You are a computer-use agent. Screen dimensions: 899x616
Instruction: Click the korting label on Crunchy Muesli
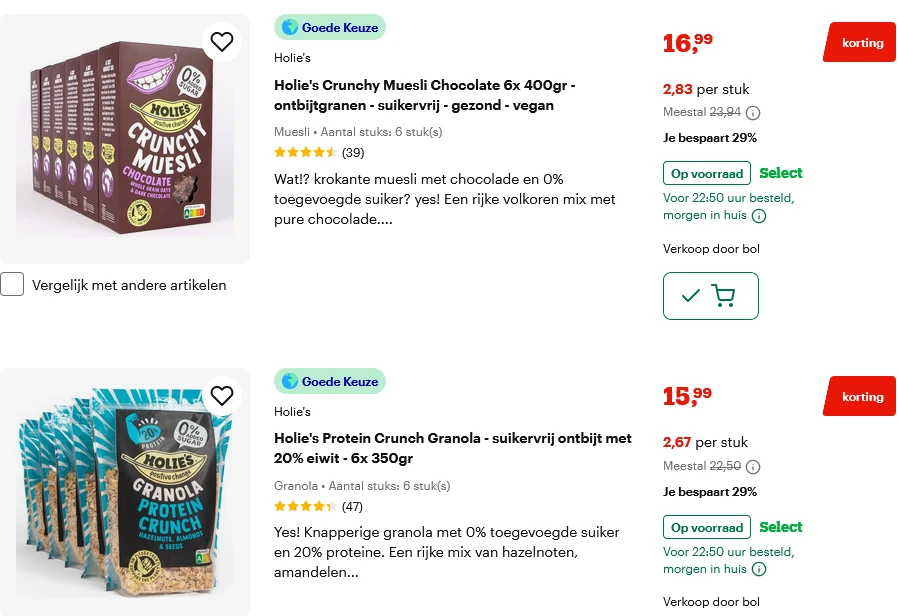[x=860, y=43]
